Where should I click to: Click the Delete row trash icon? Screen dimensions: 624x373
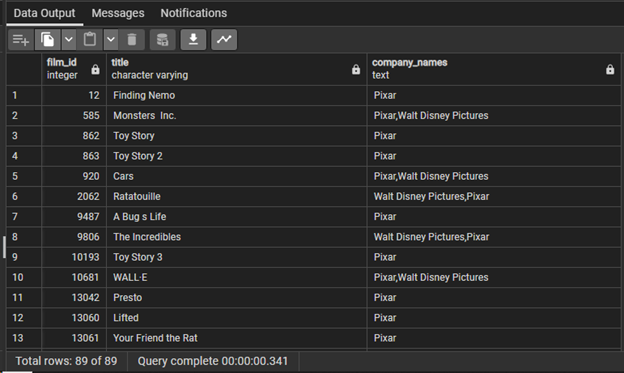[x=132, y=39]
